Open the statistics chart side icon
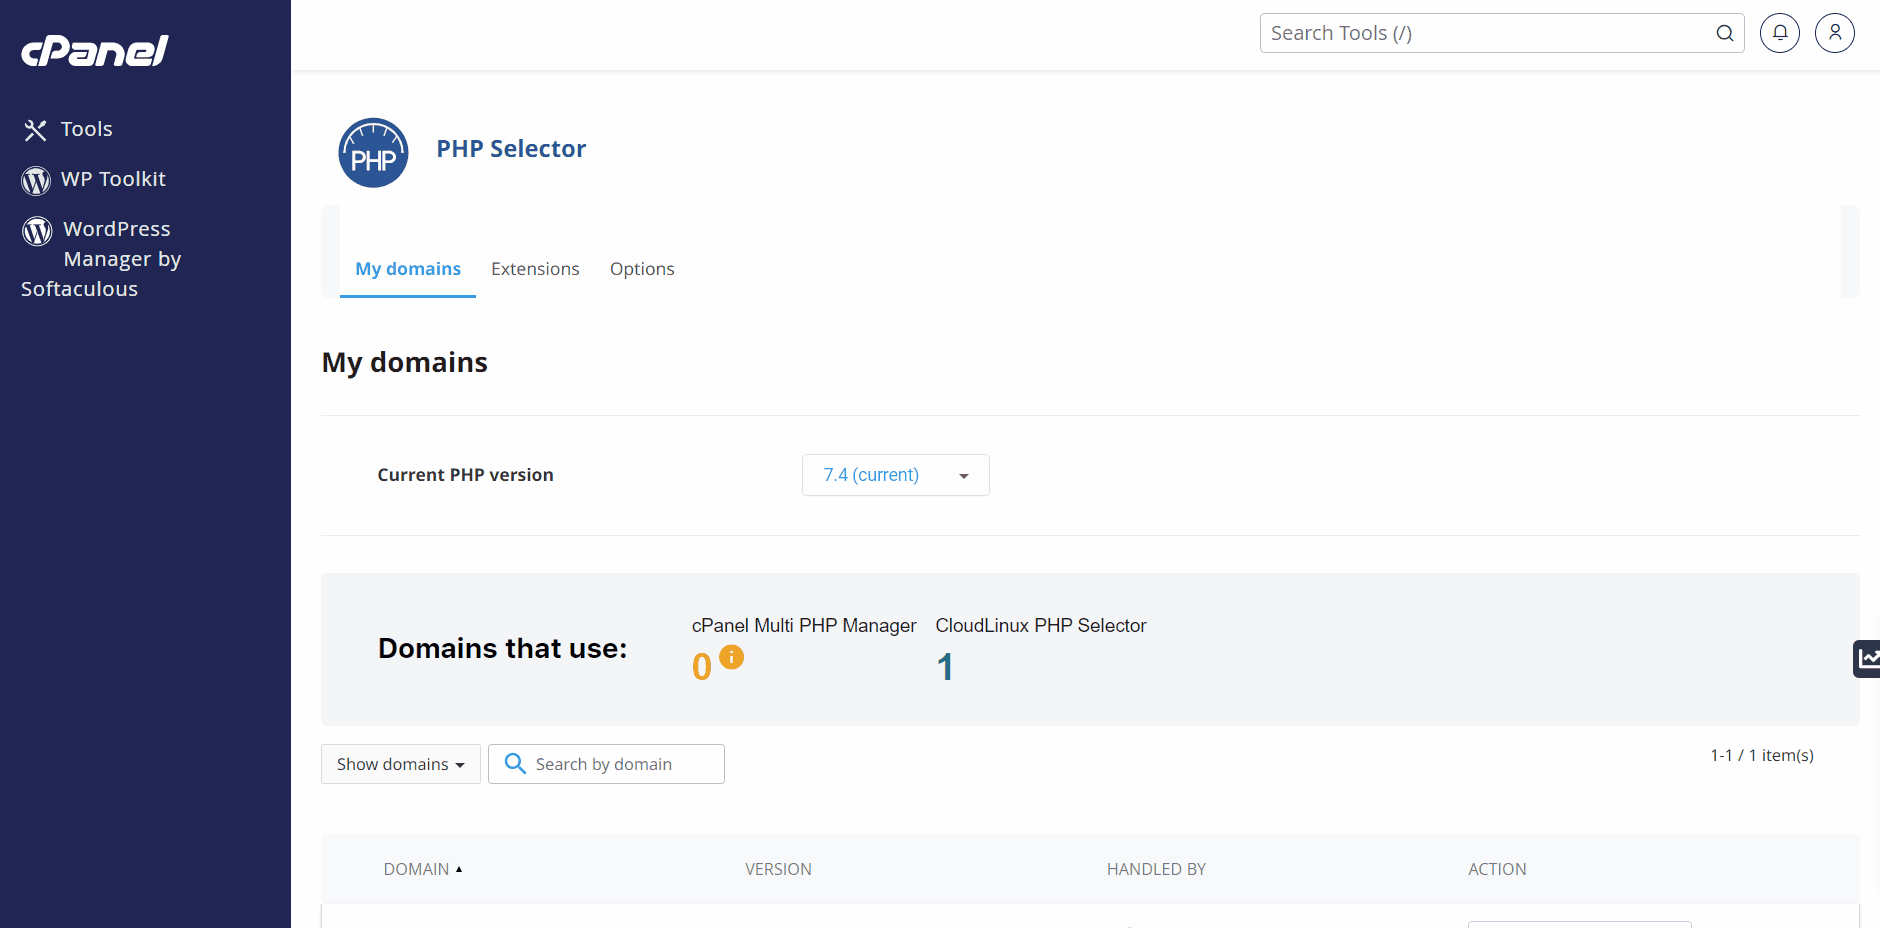Viewport: 1880px width, 928px height. (1867, 659)
